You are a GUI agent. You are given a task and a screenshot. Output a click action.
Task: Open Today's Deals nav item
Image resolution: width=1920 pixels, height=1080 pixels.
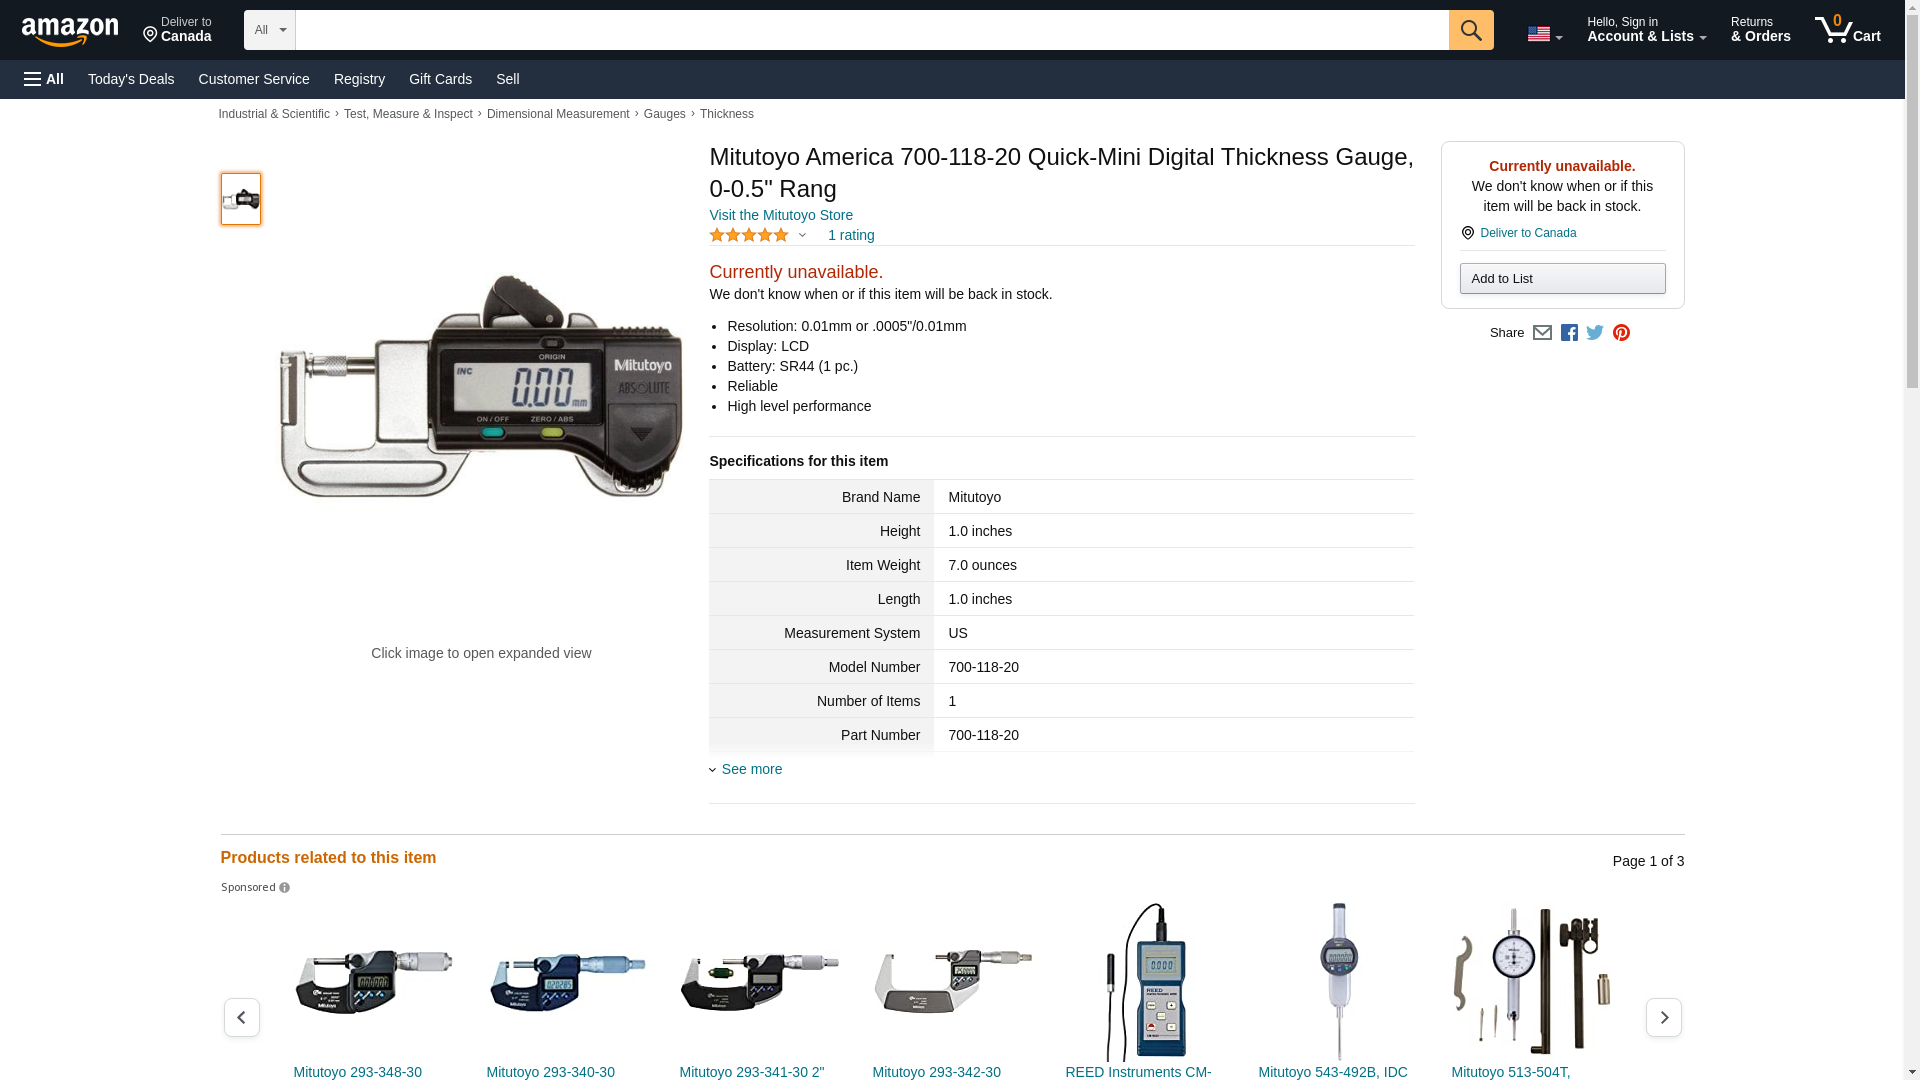click(x=131, y=79)
